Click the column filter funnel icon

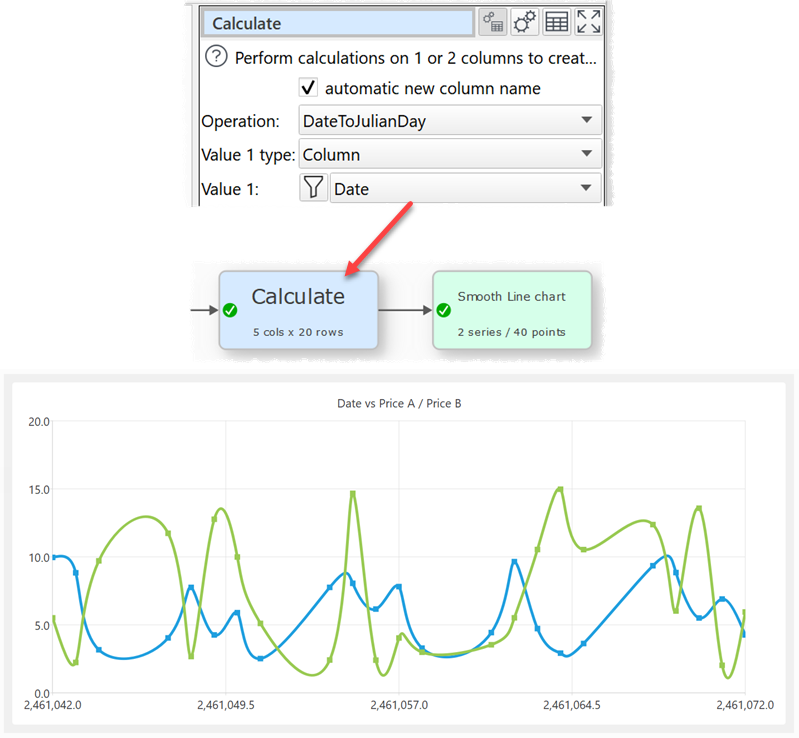pos(313,188)
